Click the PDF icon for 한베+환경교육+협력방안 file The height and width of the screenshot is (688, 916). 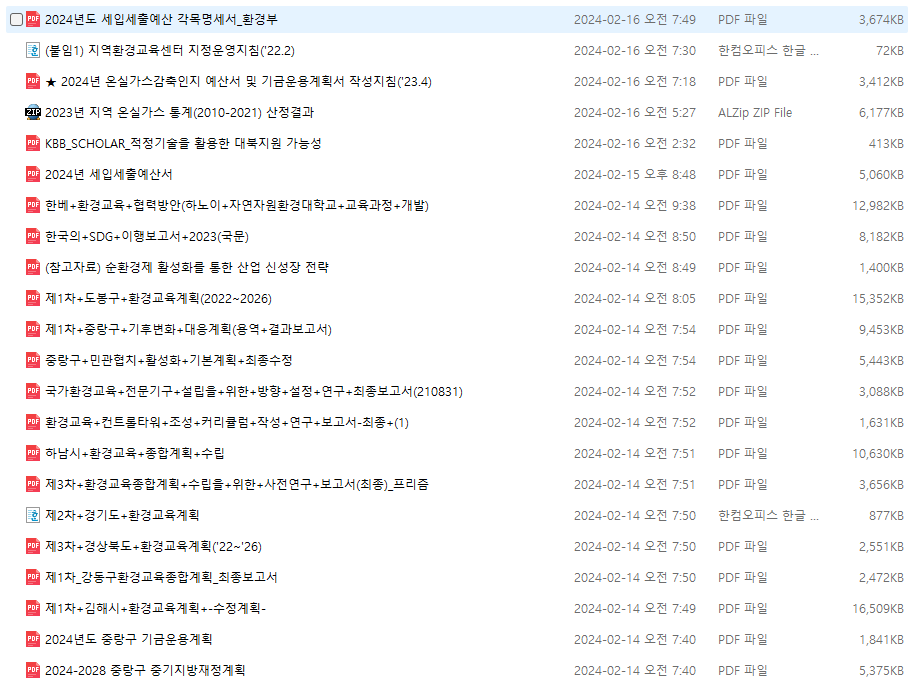(31, 204)
